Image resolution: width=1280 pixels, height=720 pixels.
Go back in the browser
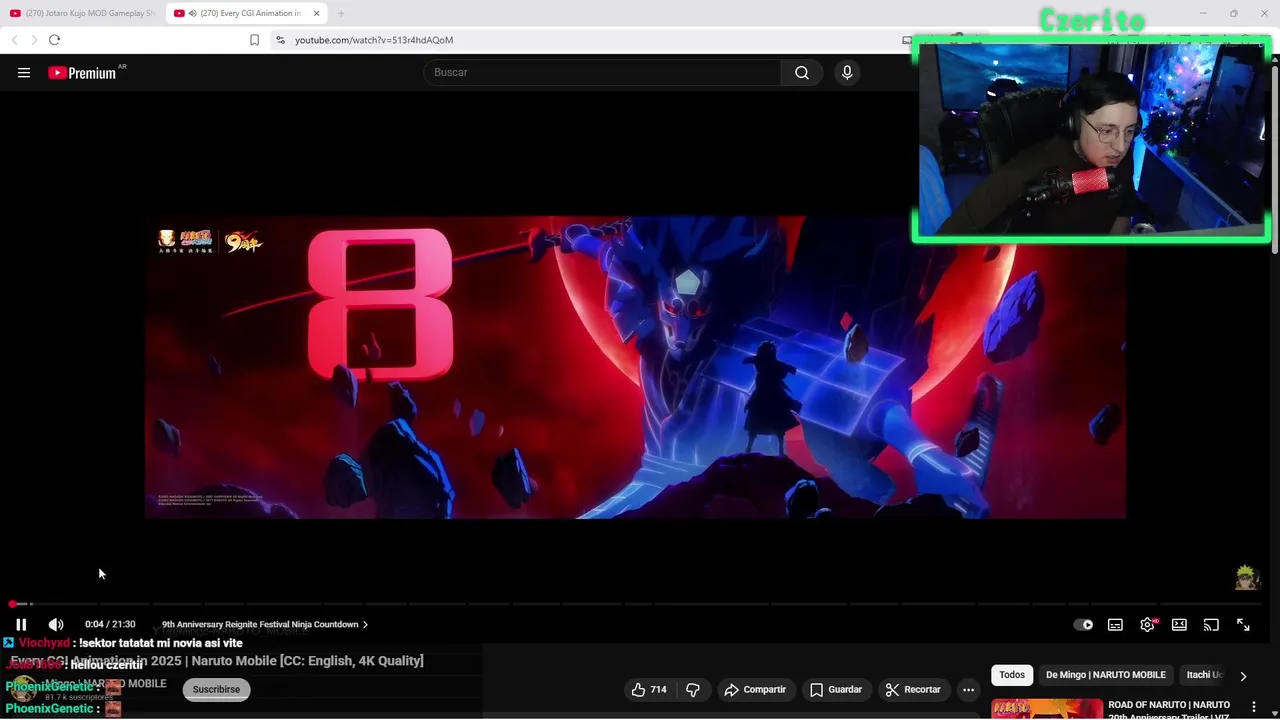[x=14, y=40]
